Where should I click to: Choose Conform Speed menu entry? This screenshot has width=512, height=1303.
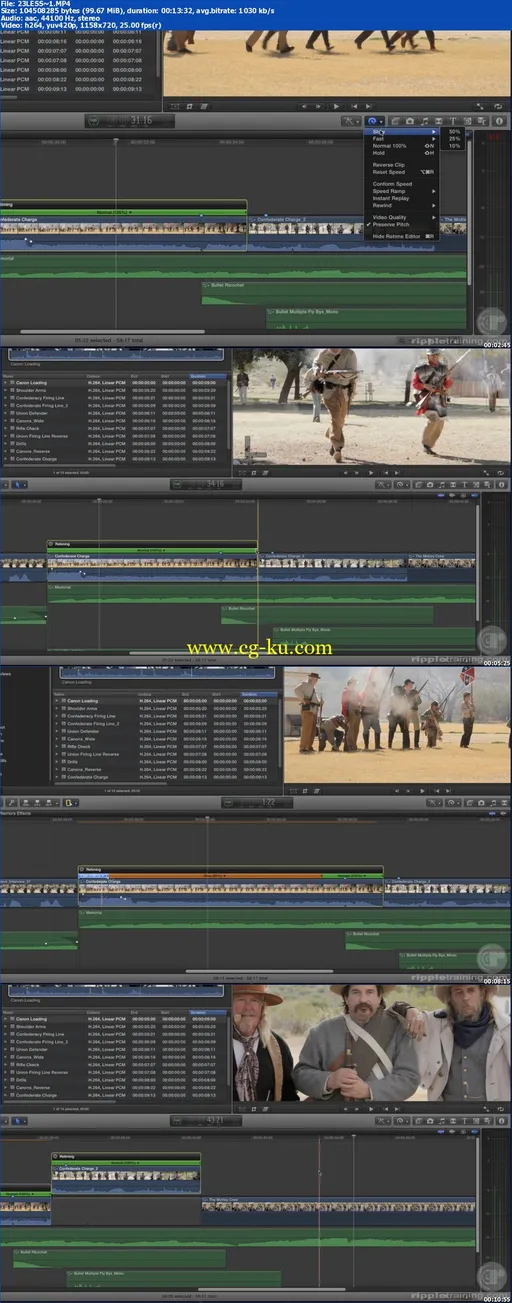404,184
